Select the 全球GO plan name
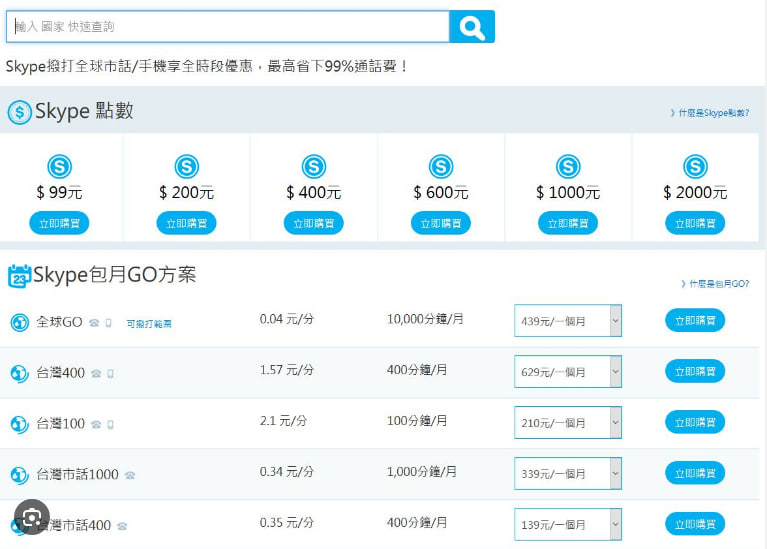This screenshot has width=767, height=549. pos(59,322)
